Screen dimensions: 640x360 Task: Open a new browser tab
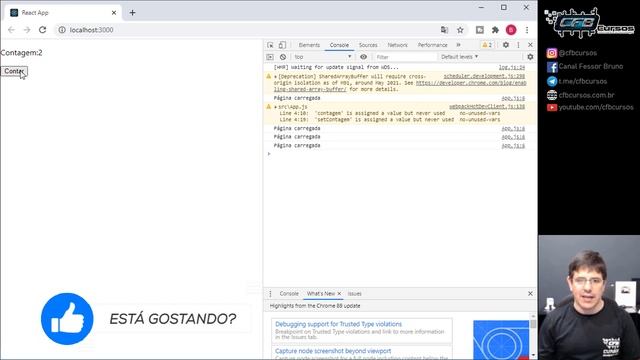pyautogui.click(x=132, y=13)
